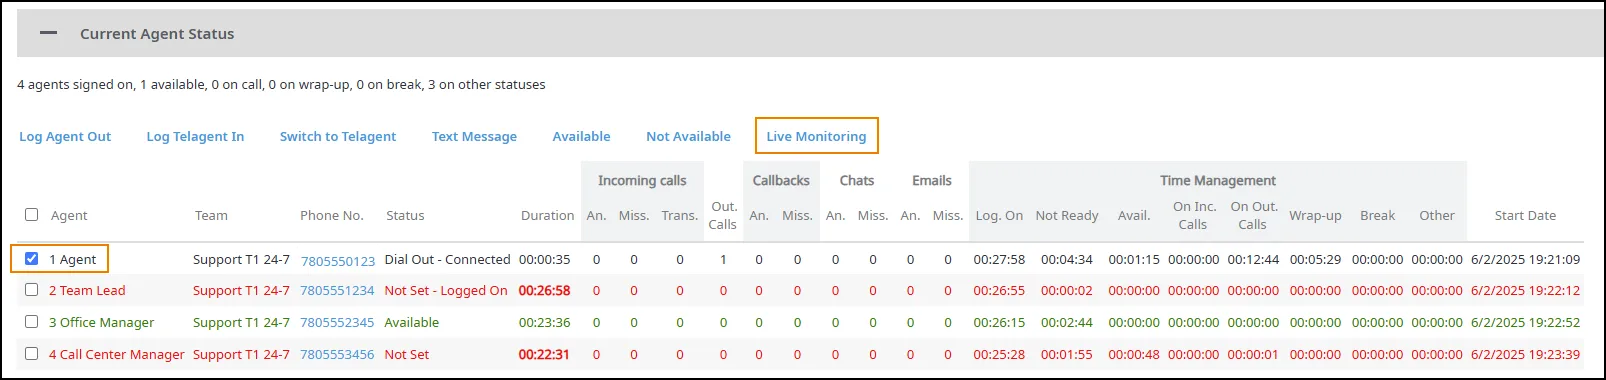Viewport: 1606px width, 380px height.
Task: Click the 2 Team Lead name
Action: click(x=87, y=291)
